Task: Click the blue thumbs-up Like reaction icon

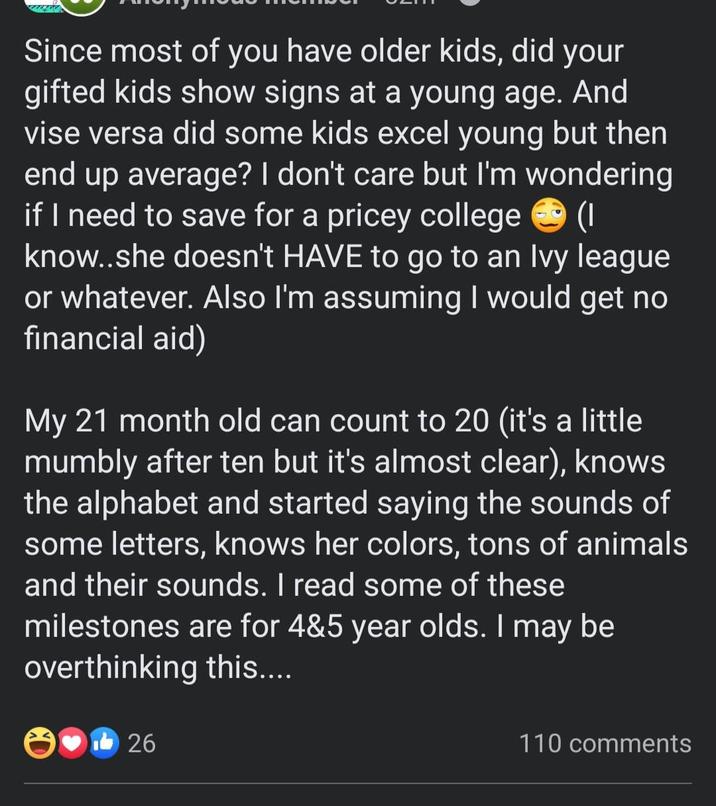Action: click(x=101, y=743)
